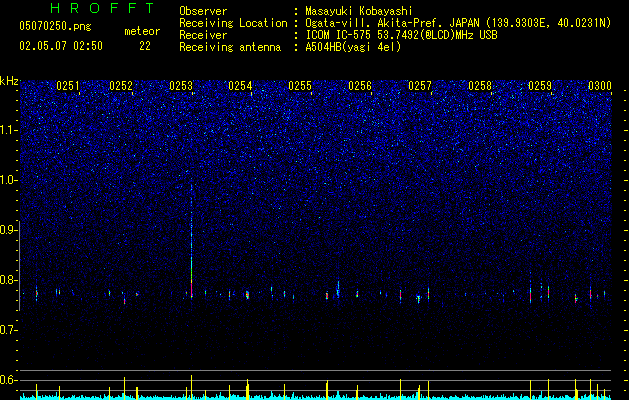629x400 pixels.
Task: Click the 0.9 kHz frequency label
Action: 9,230
